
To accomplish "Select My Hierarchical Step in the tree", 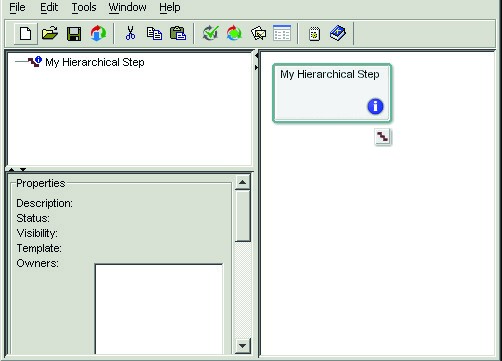I will (x=95, y=62).
